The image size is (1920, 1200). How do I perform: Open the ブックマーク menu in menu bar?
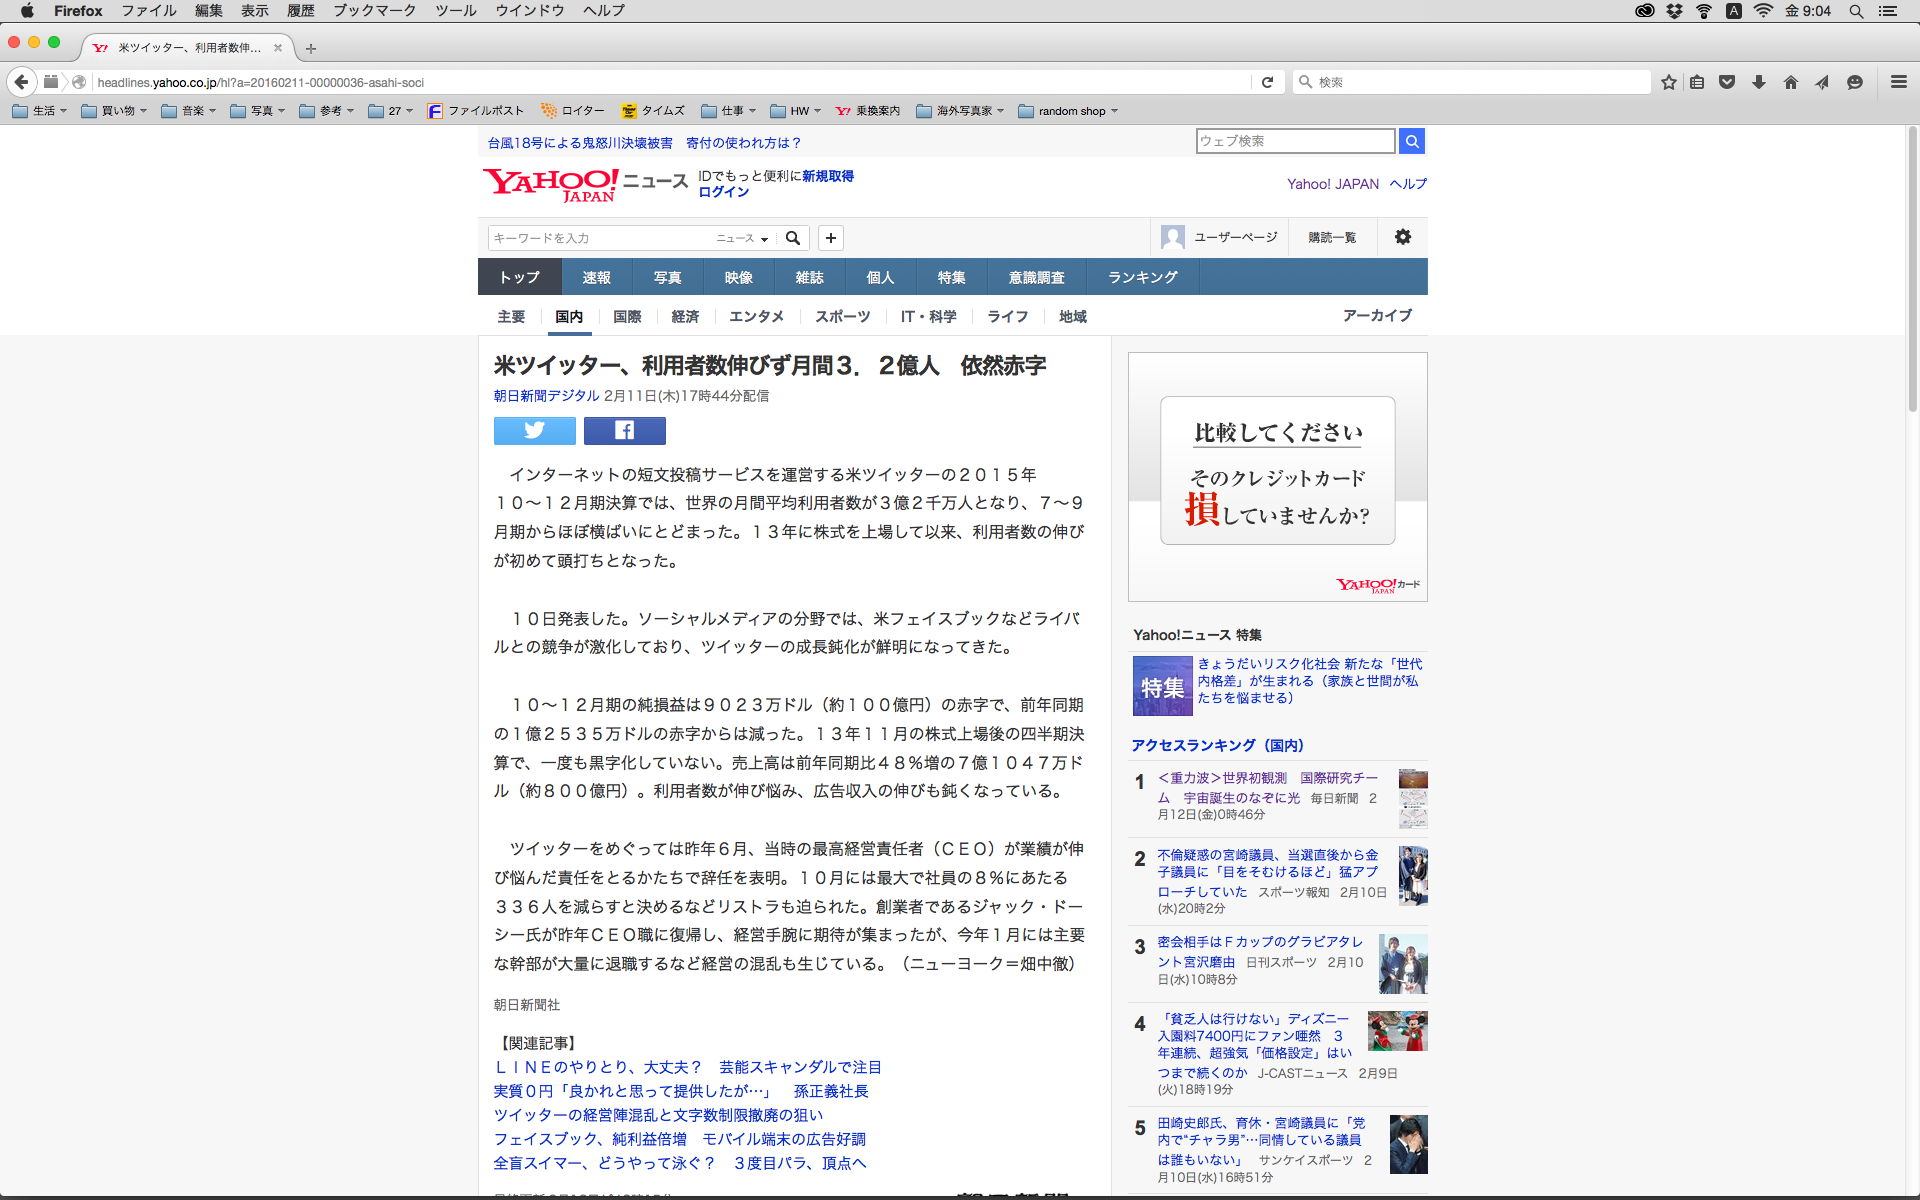pos(374,11)
